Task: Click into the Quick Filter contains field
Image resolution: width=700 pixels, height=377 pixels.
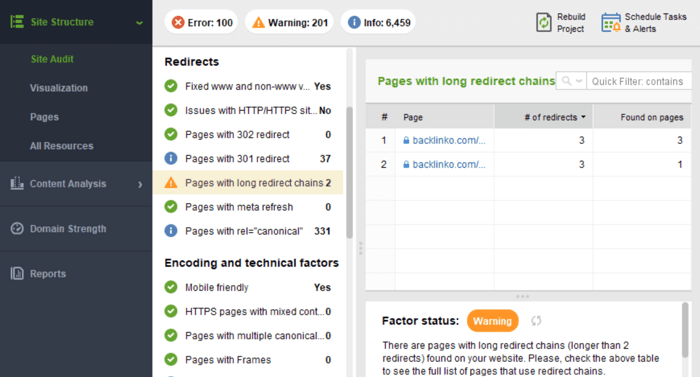Action: pos(639,81)
